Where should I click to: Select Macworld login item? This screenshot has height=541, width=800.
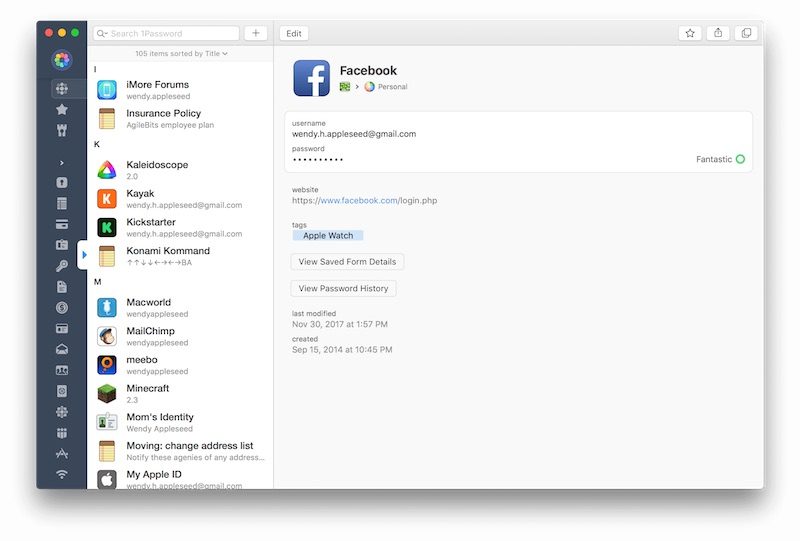(x=181, y=307)
